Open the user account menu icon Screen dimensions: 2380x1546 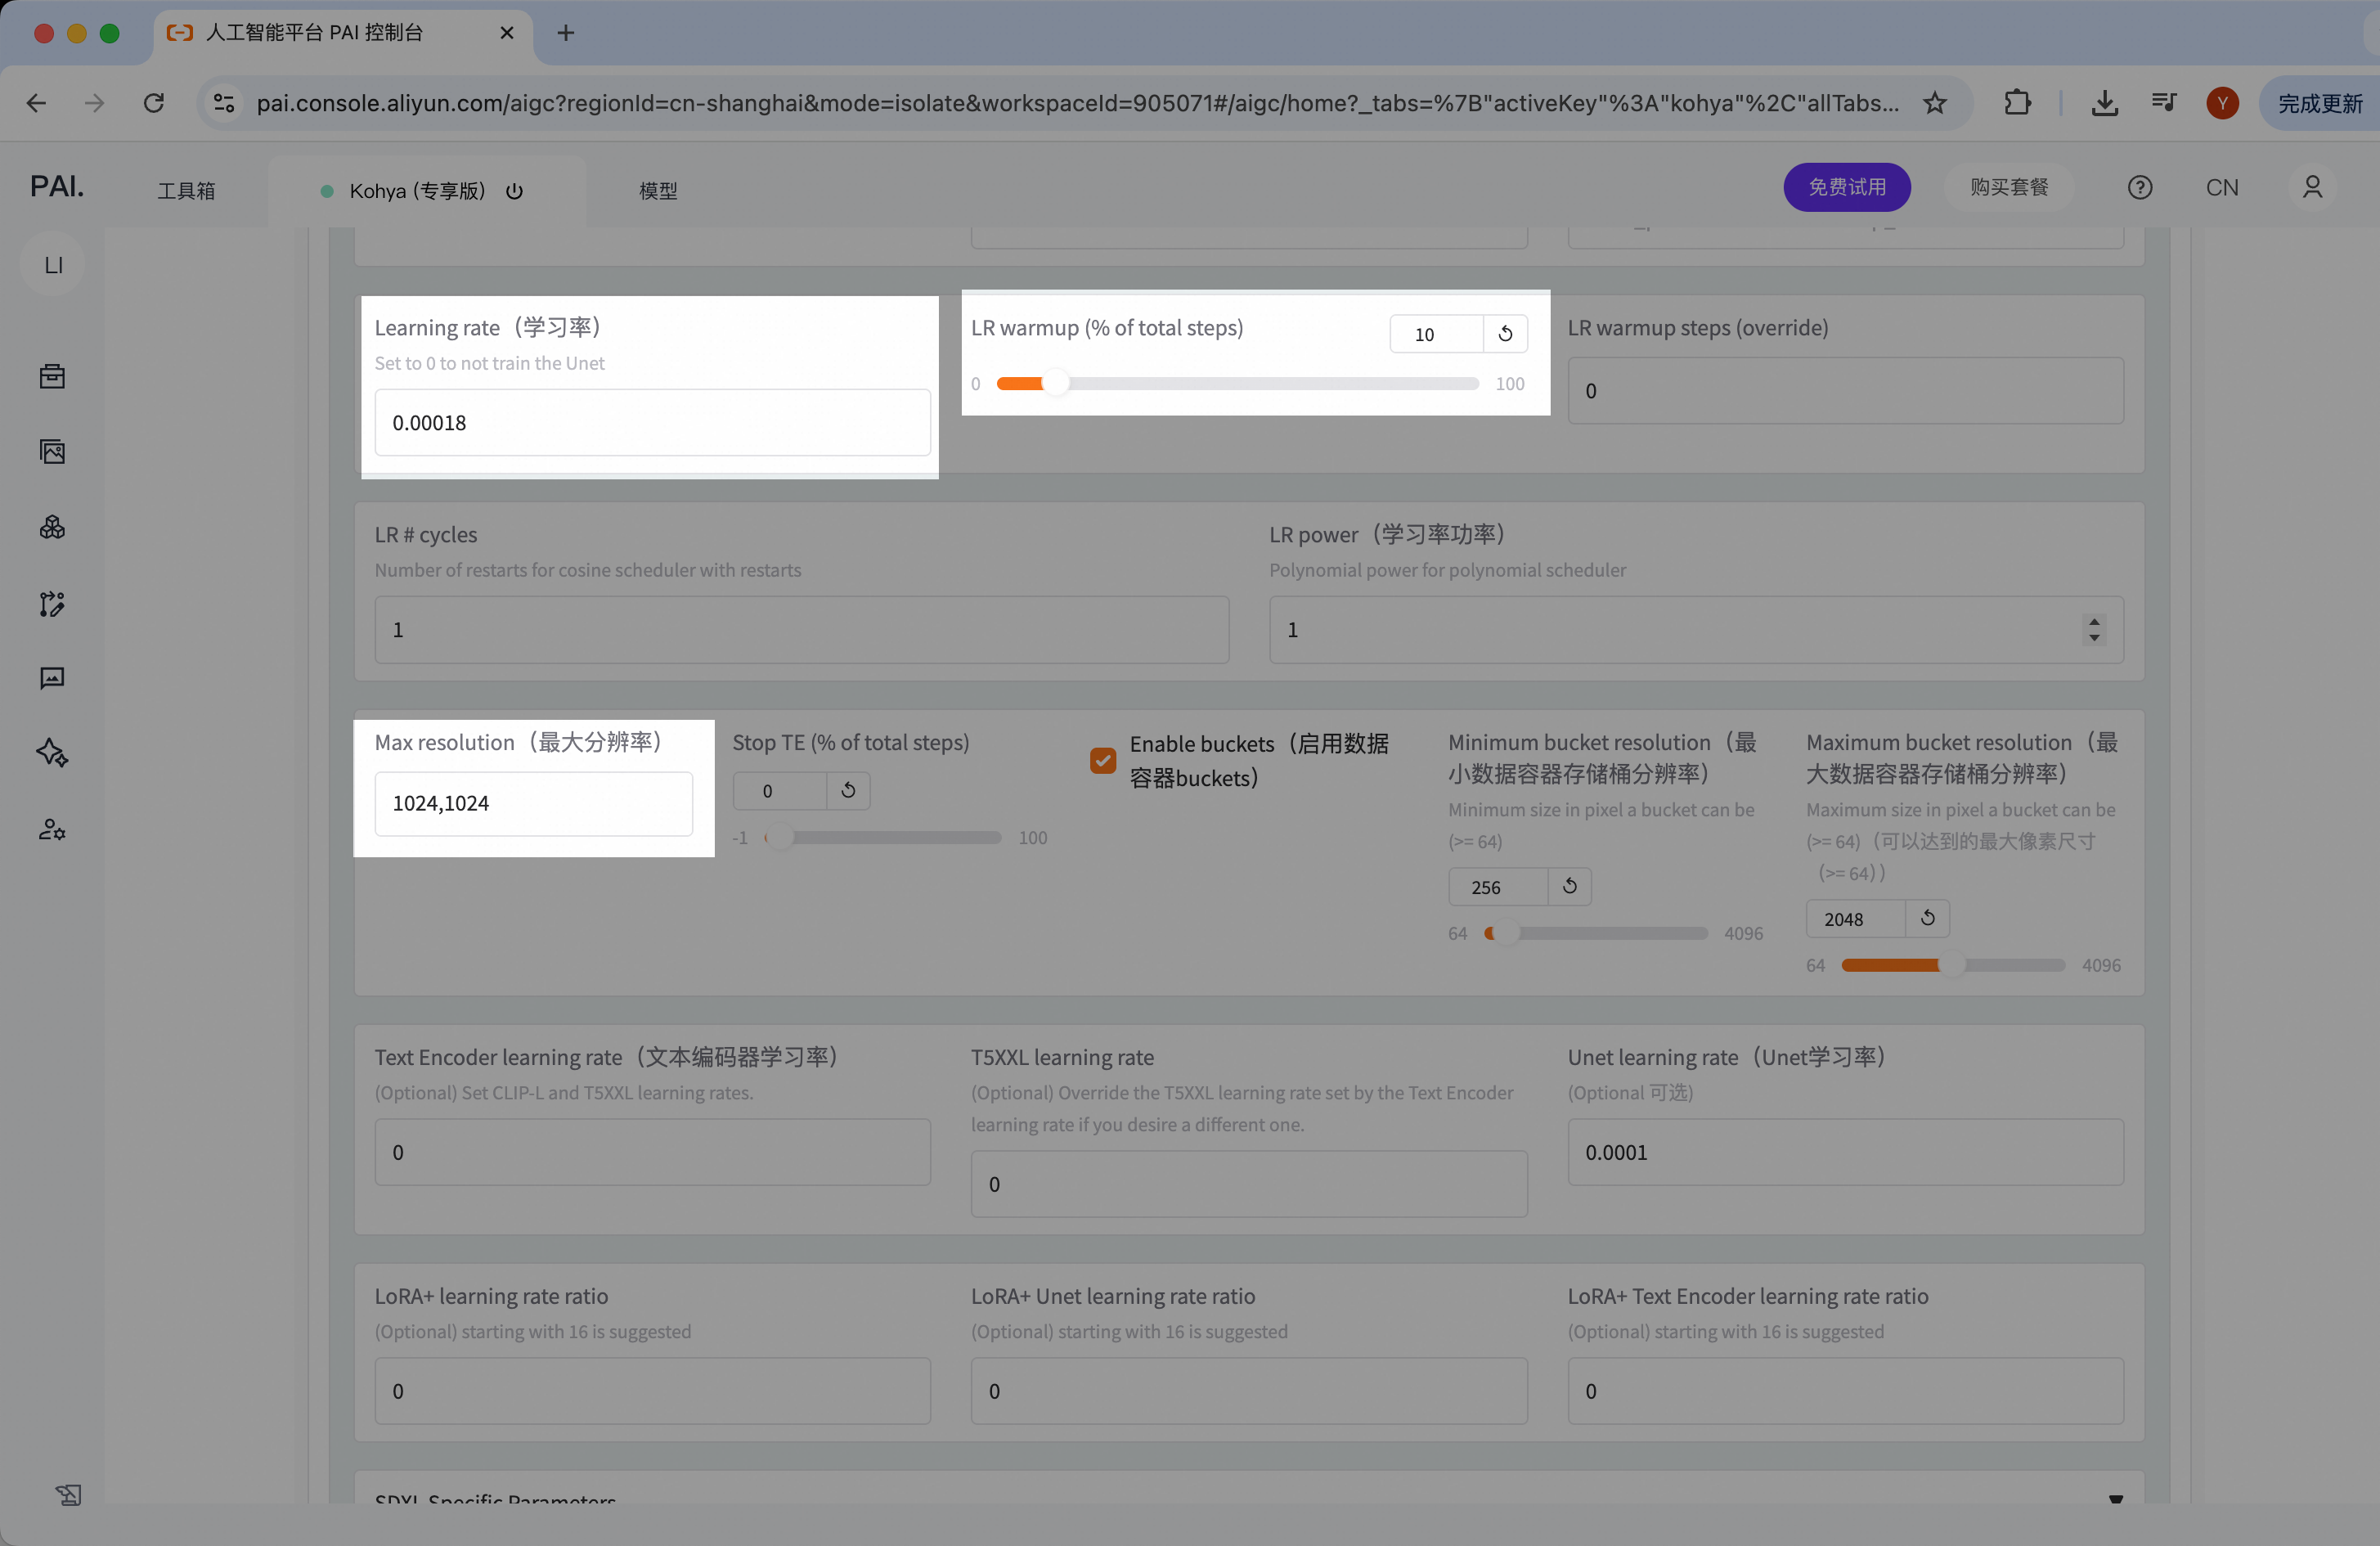pos(2312,188)
